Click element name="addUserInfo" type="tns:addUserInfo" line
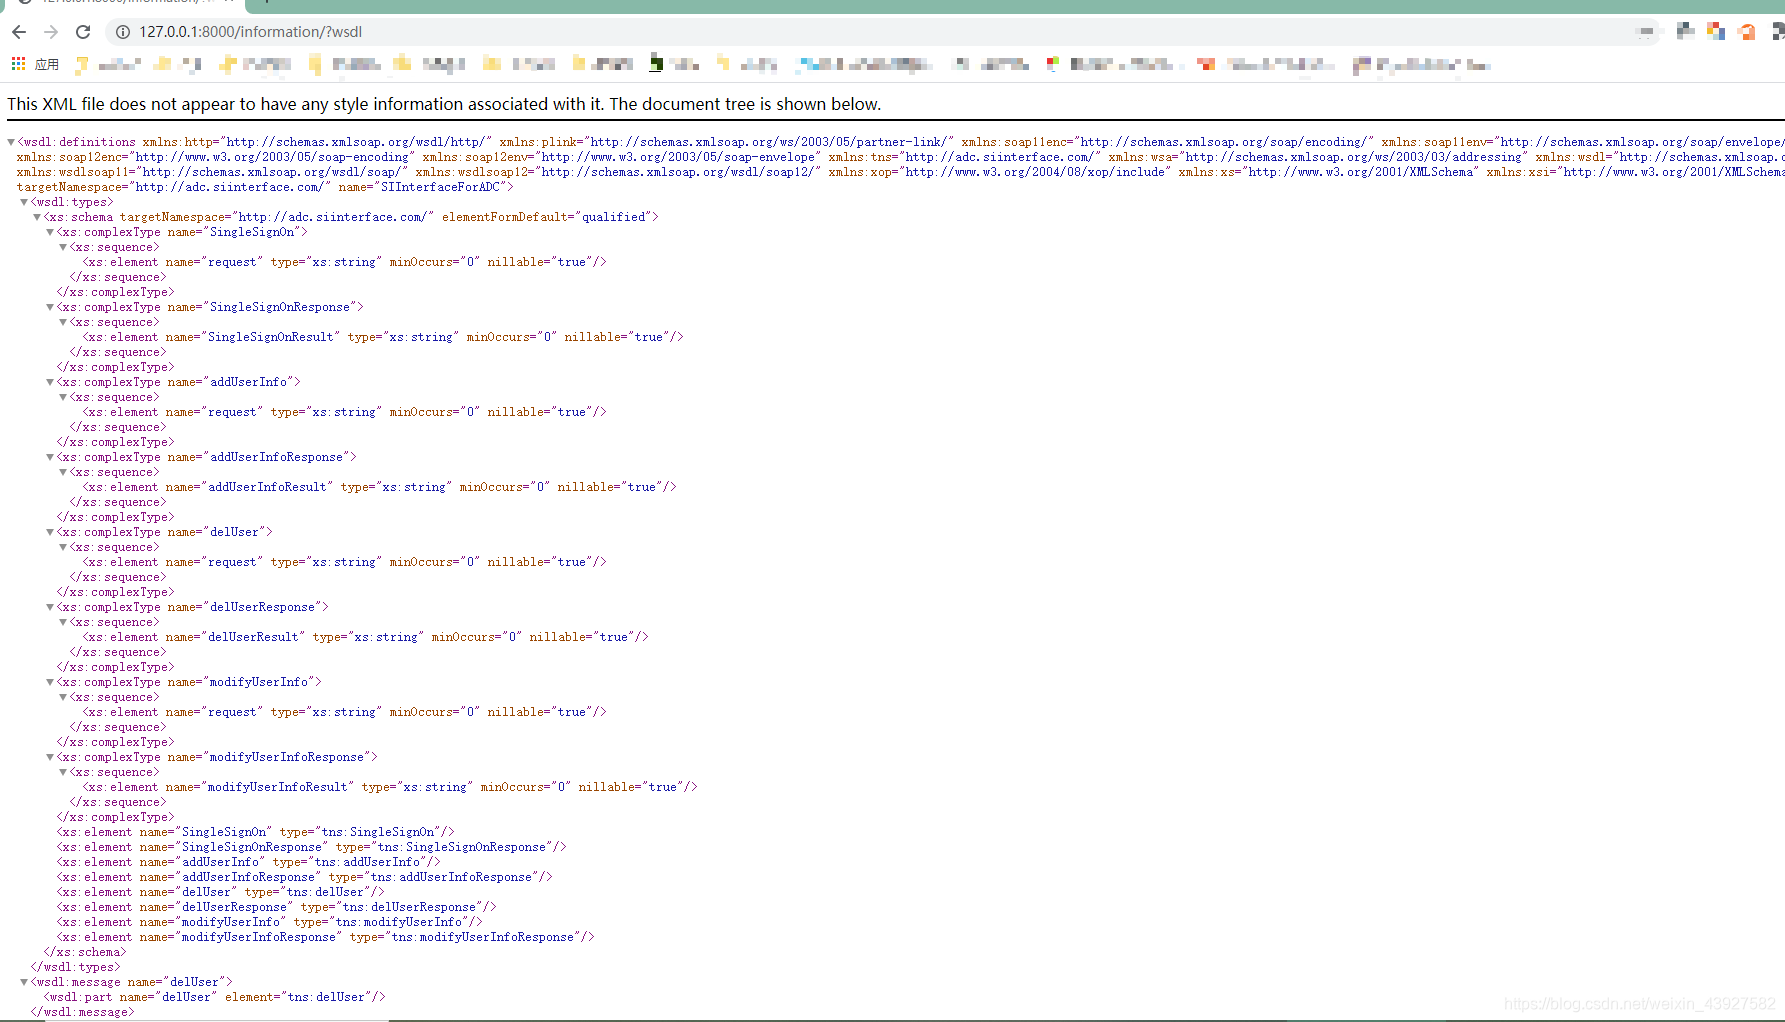The image size is (1785, 1022). coord(249,862)
